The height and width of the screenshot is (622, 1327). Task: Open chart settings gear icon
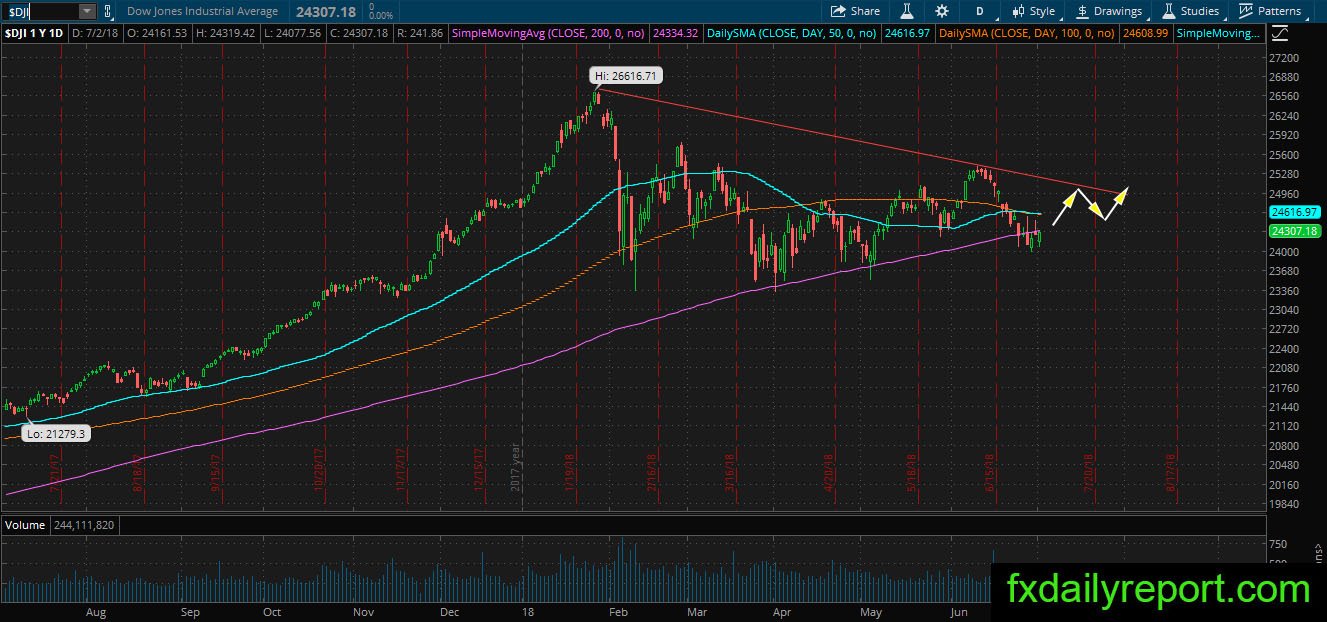[x=941, y=11]
